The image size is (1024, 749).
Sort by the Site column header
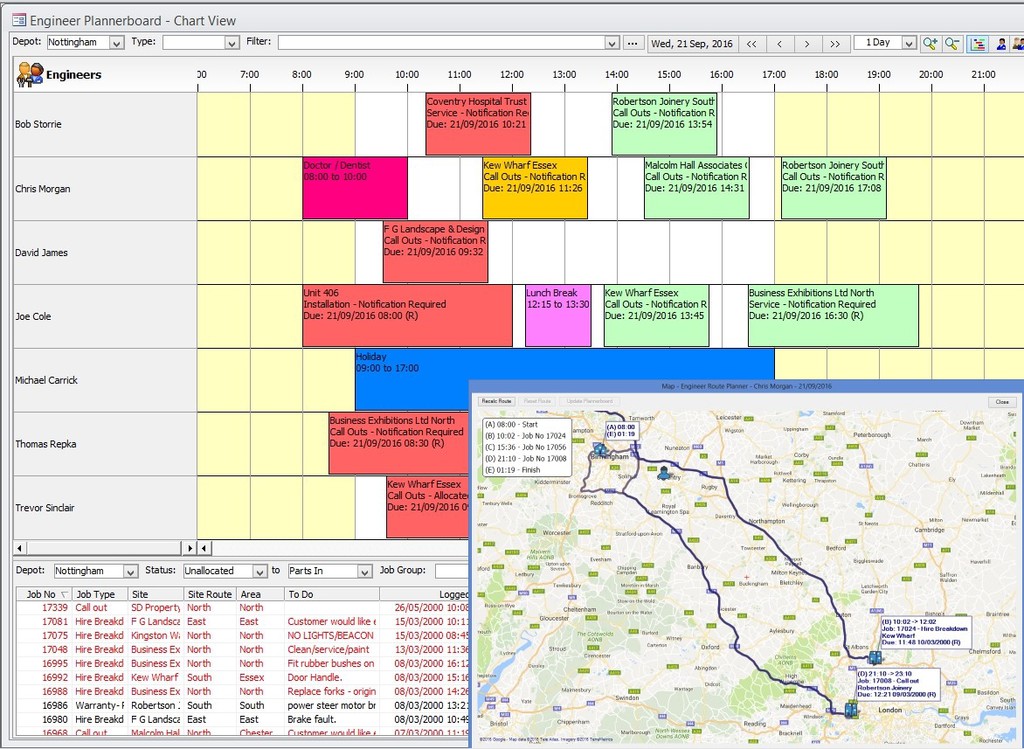155,594
